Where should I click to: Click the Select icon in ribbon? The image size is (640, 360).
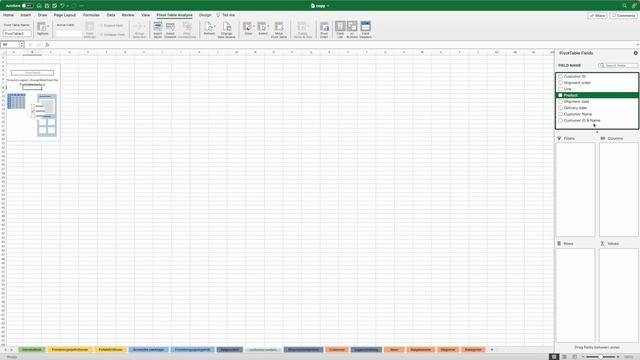coord(262,27)
